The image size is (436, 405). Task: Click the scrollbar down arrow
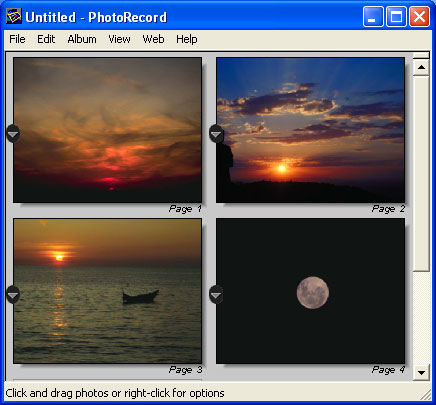[421, 372]
